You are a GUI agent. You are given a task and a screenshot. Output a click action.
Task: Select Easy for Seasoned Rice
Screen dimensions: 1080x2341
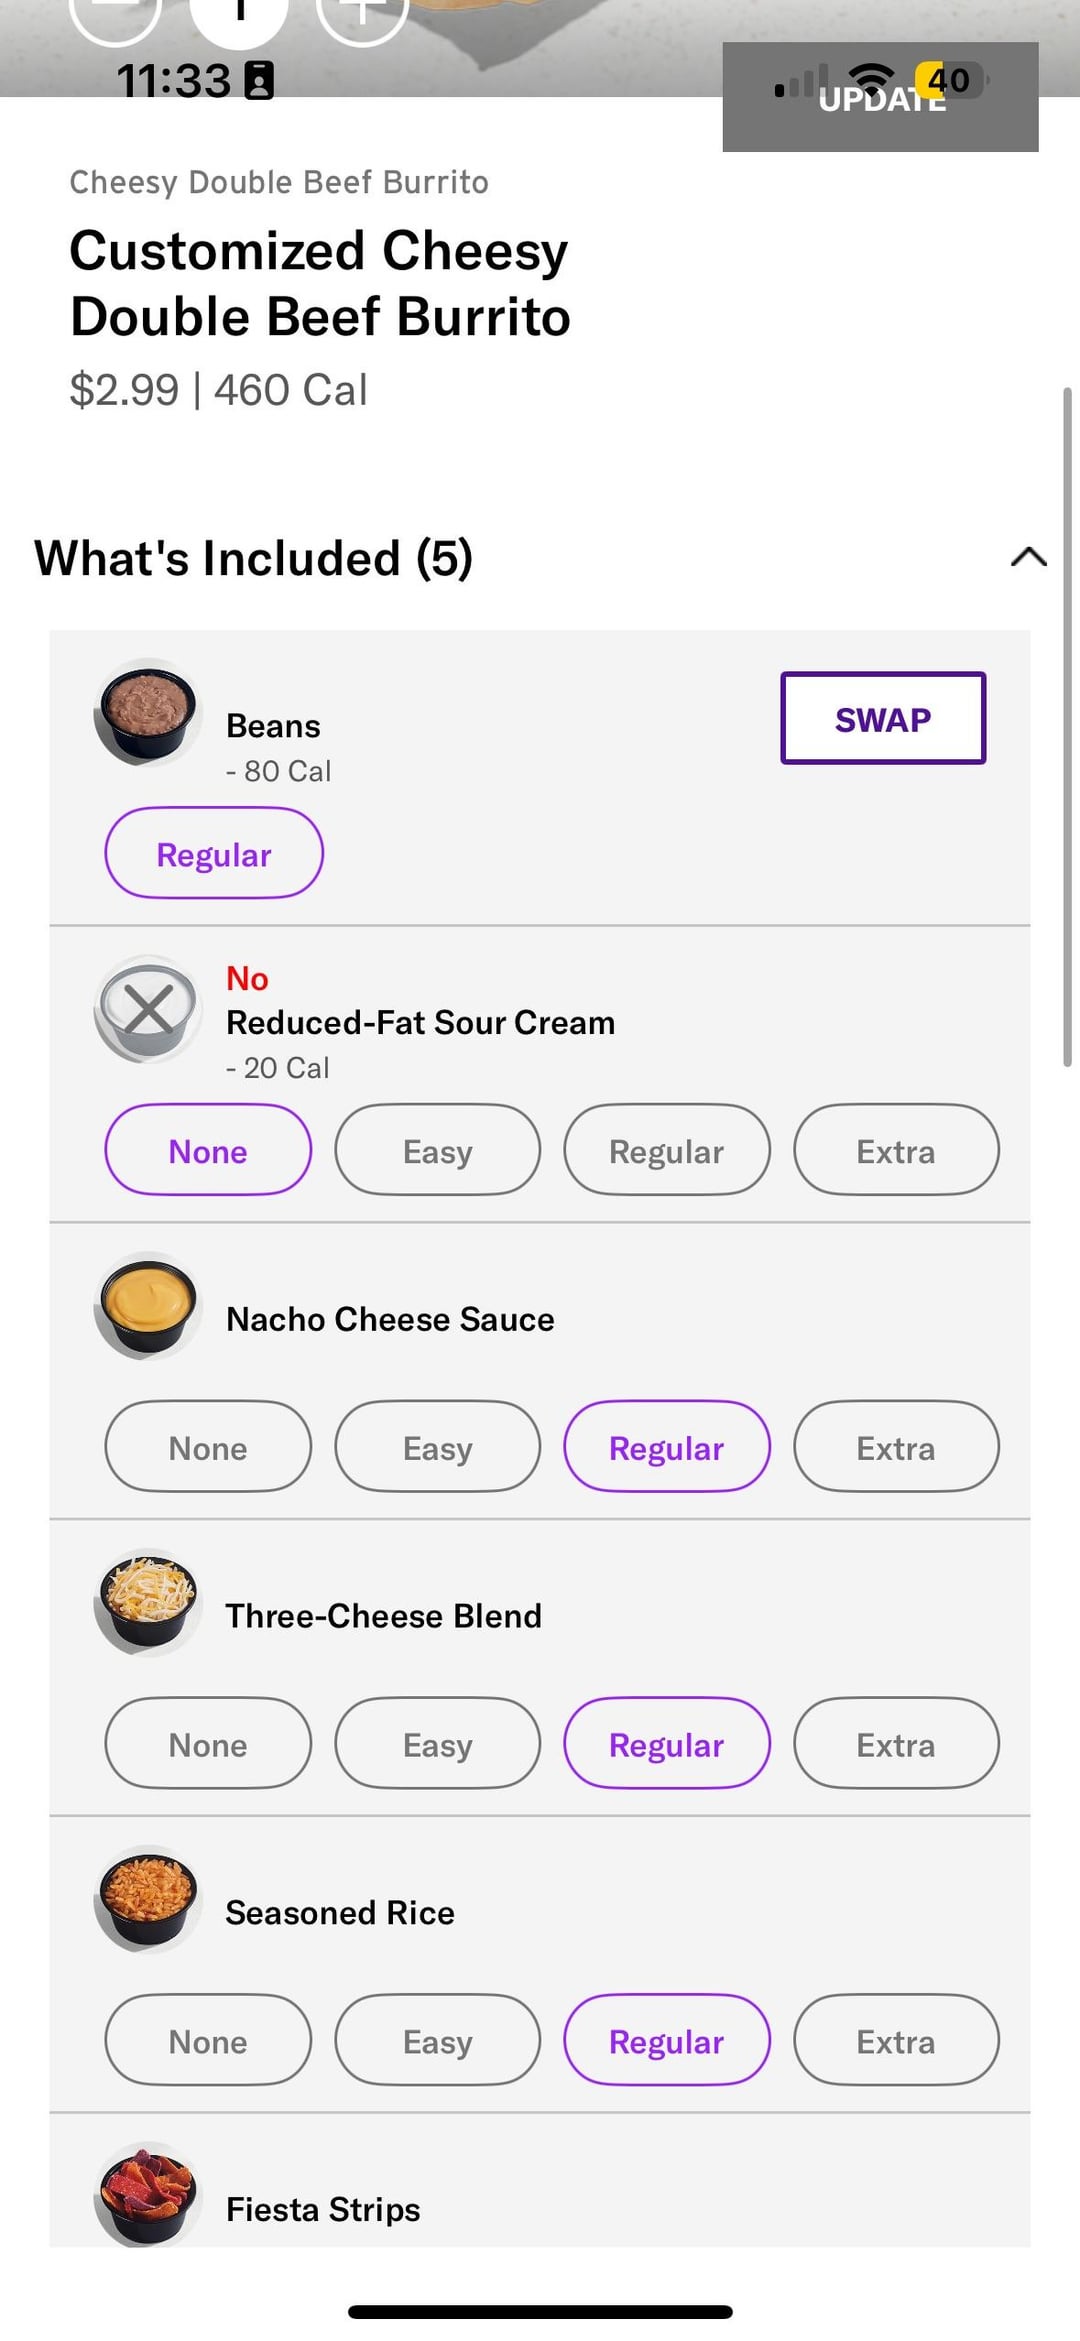[437, 2041]
